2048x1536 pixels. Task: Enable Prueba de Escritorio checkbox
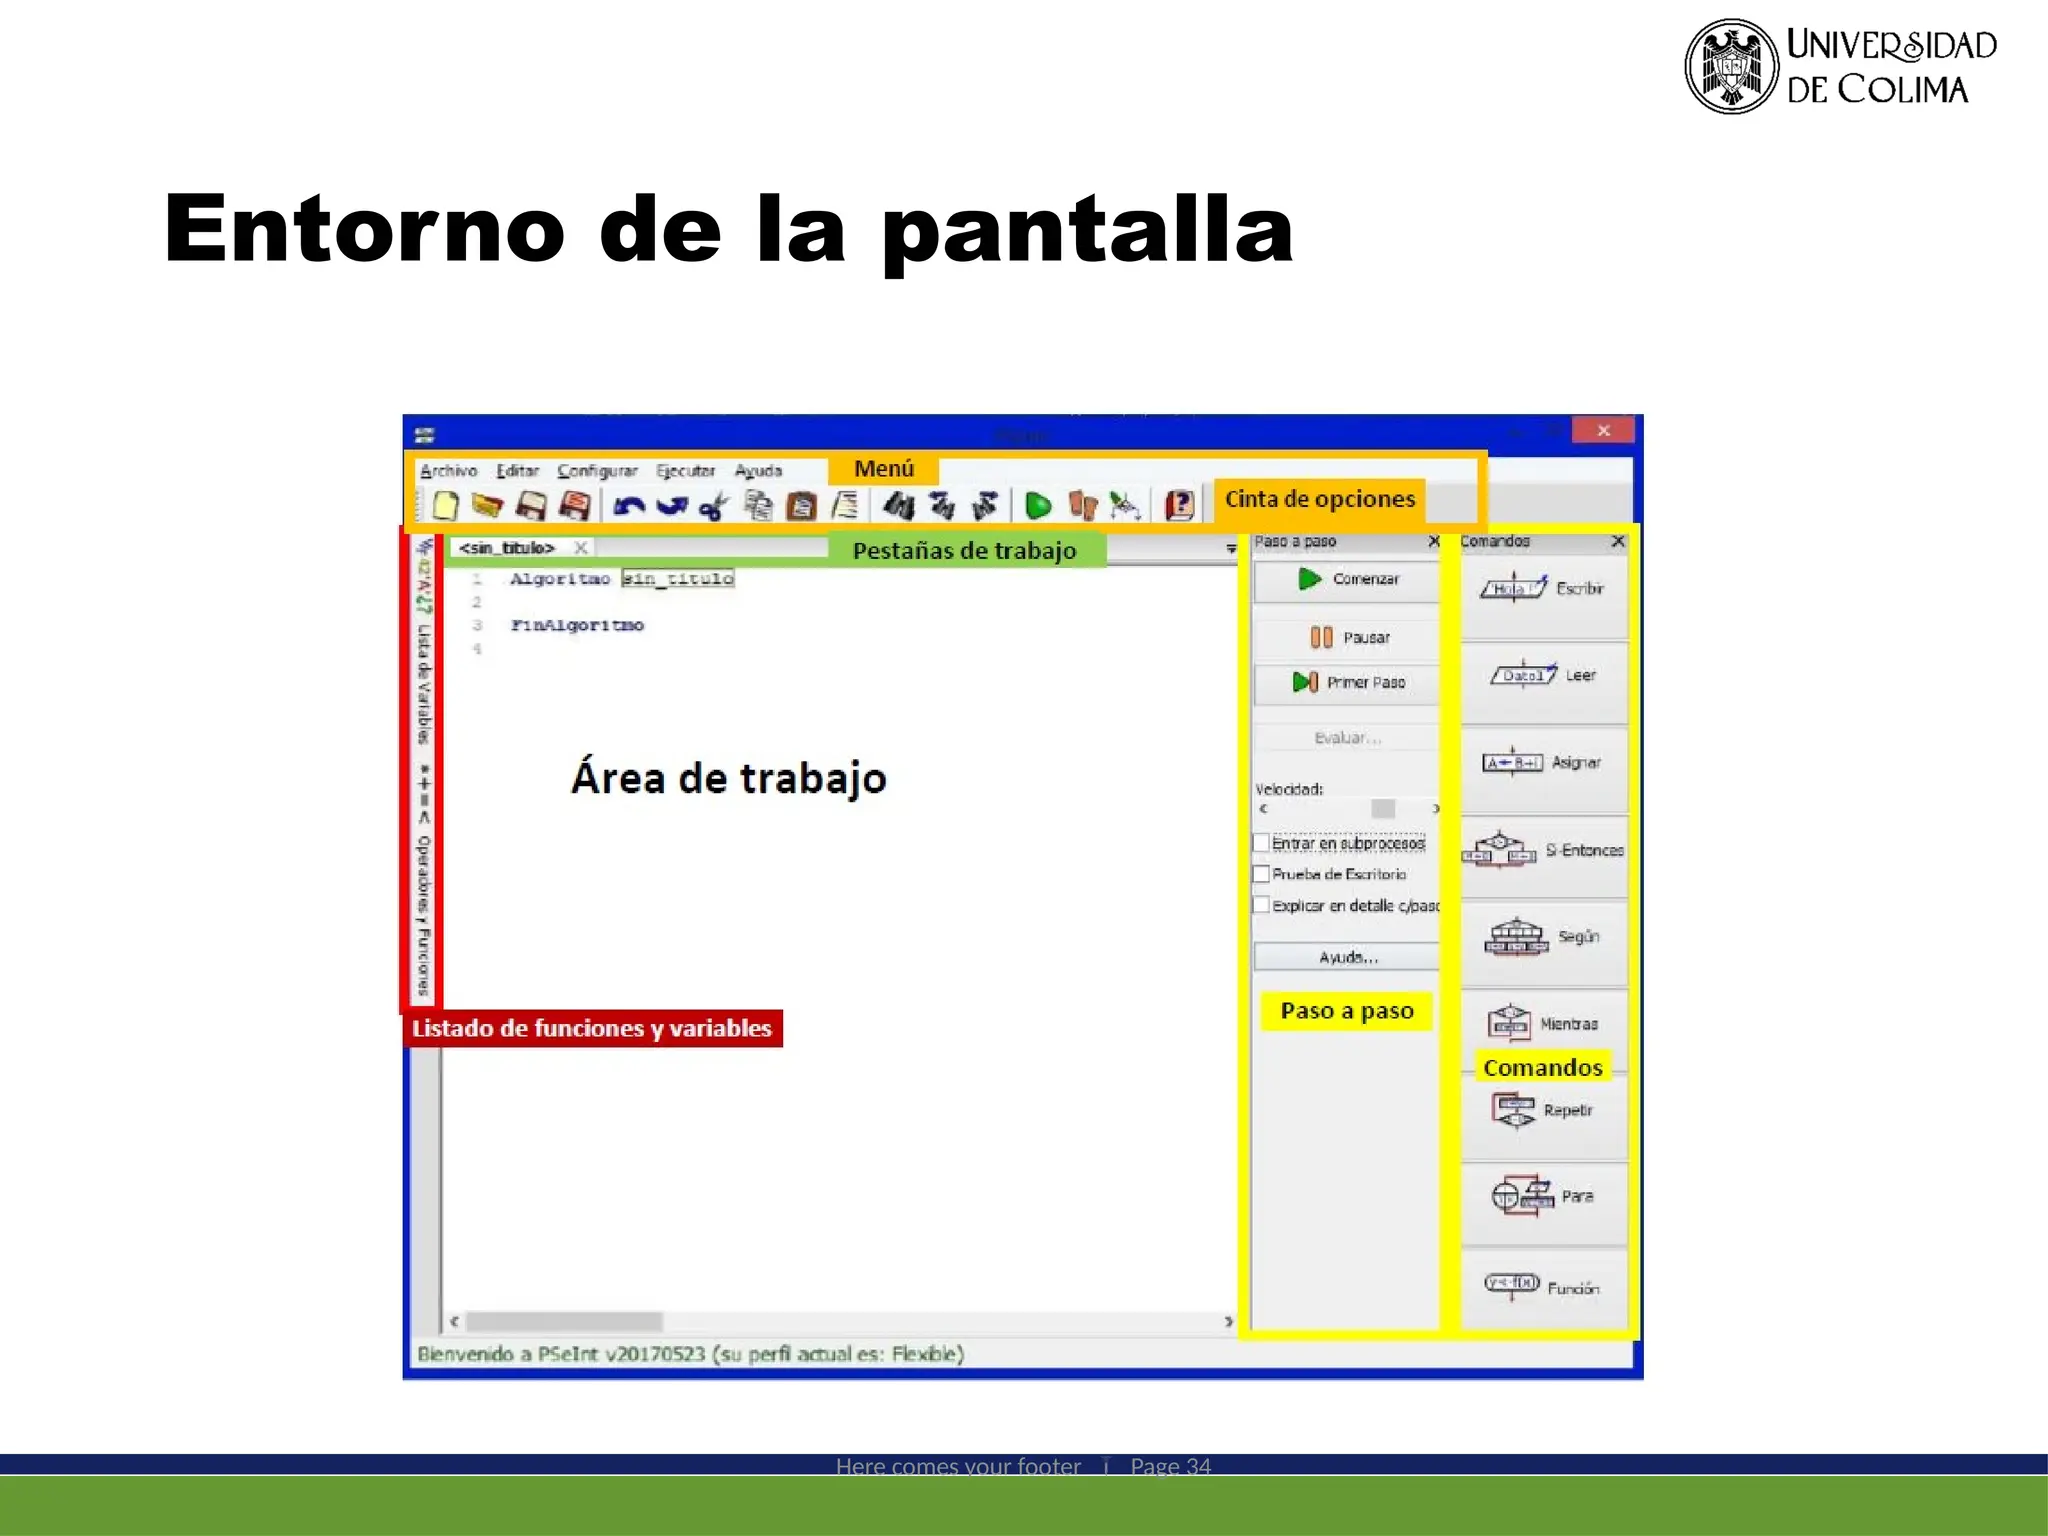pos(1262,874)
